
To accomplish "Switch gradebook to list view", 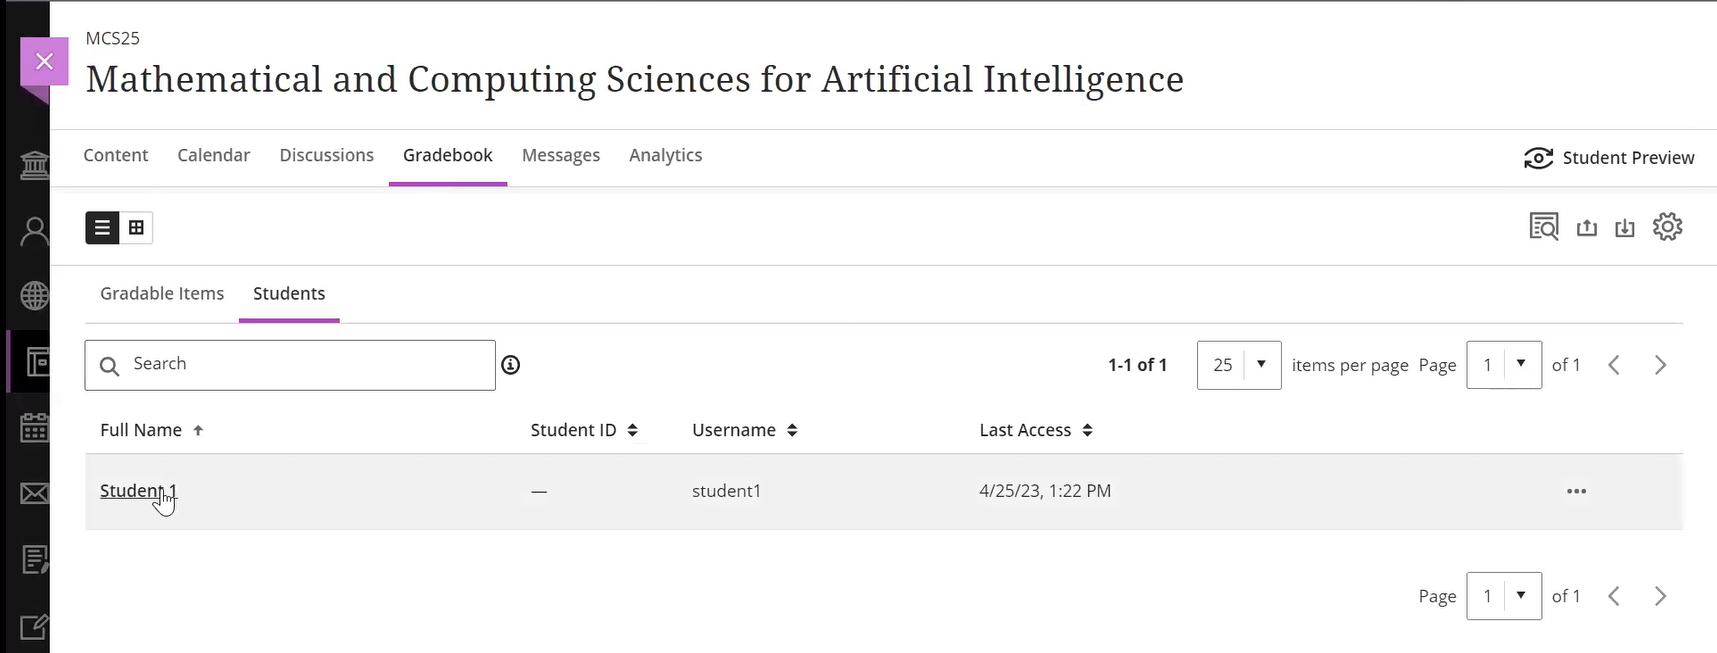I will pos(102,228).
